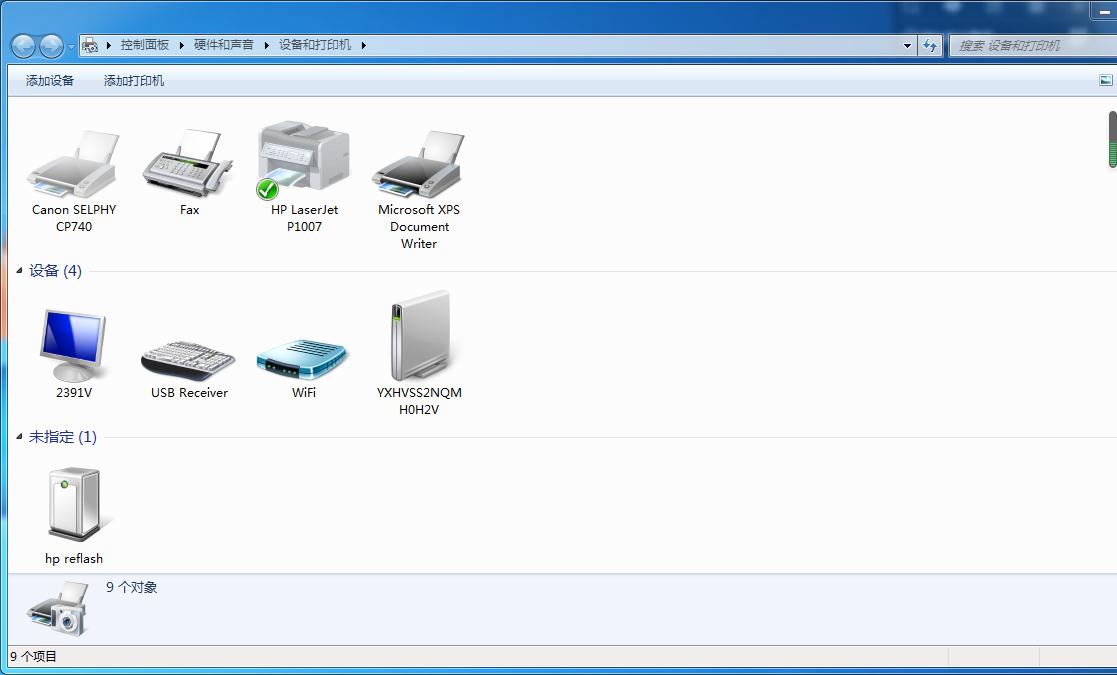The image size is (1117, 675).
Task: Expand arrow before 控制面板 in breadcrumb
Action: point(108,46)
